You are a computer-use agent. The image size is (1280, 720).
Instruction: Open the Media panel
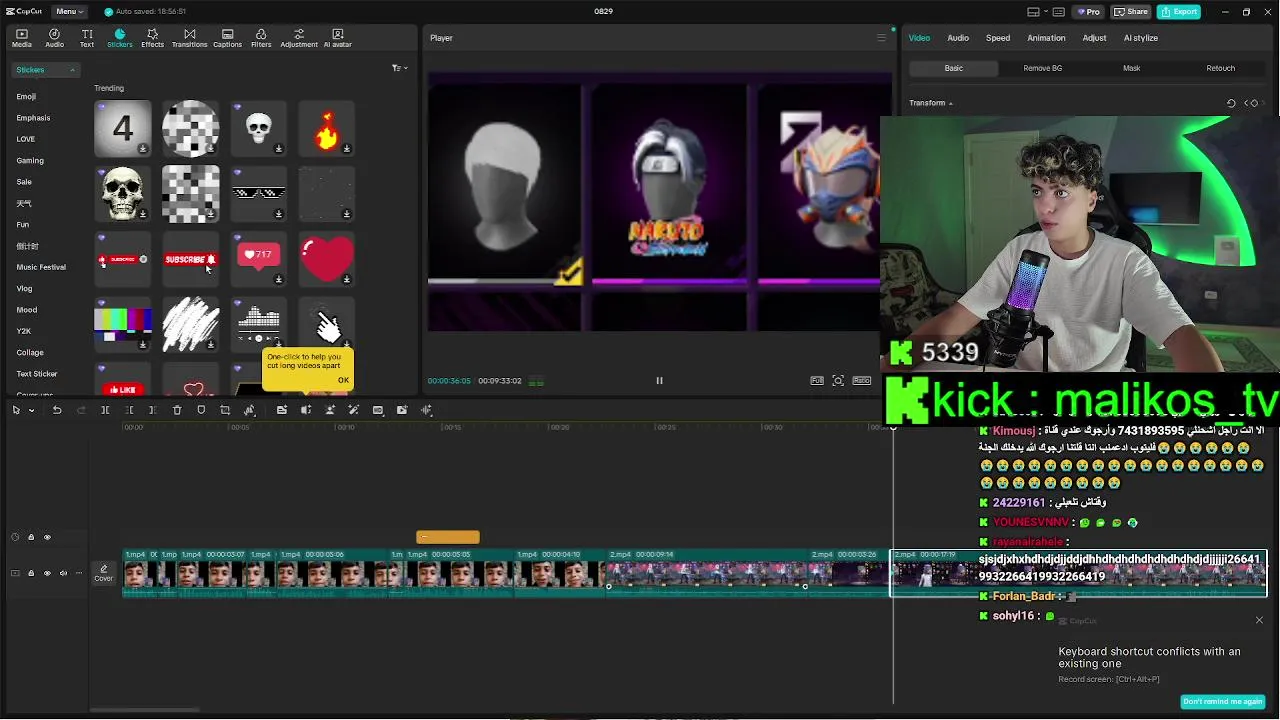tap(21, 38)
